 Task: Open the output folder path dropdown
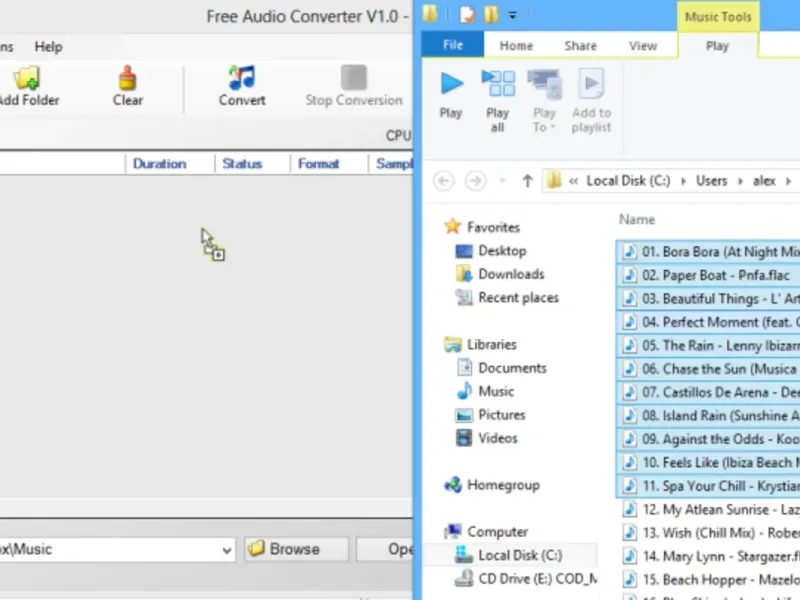pyautogui.click(x=227, y=551)
